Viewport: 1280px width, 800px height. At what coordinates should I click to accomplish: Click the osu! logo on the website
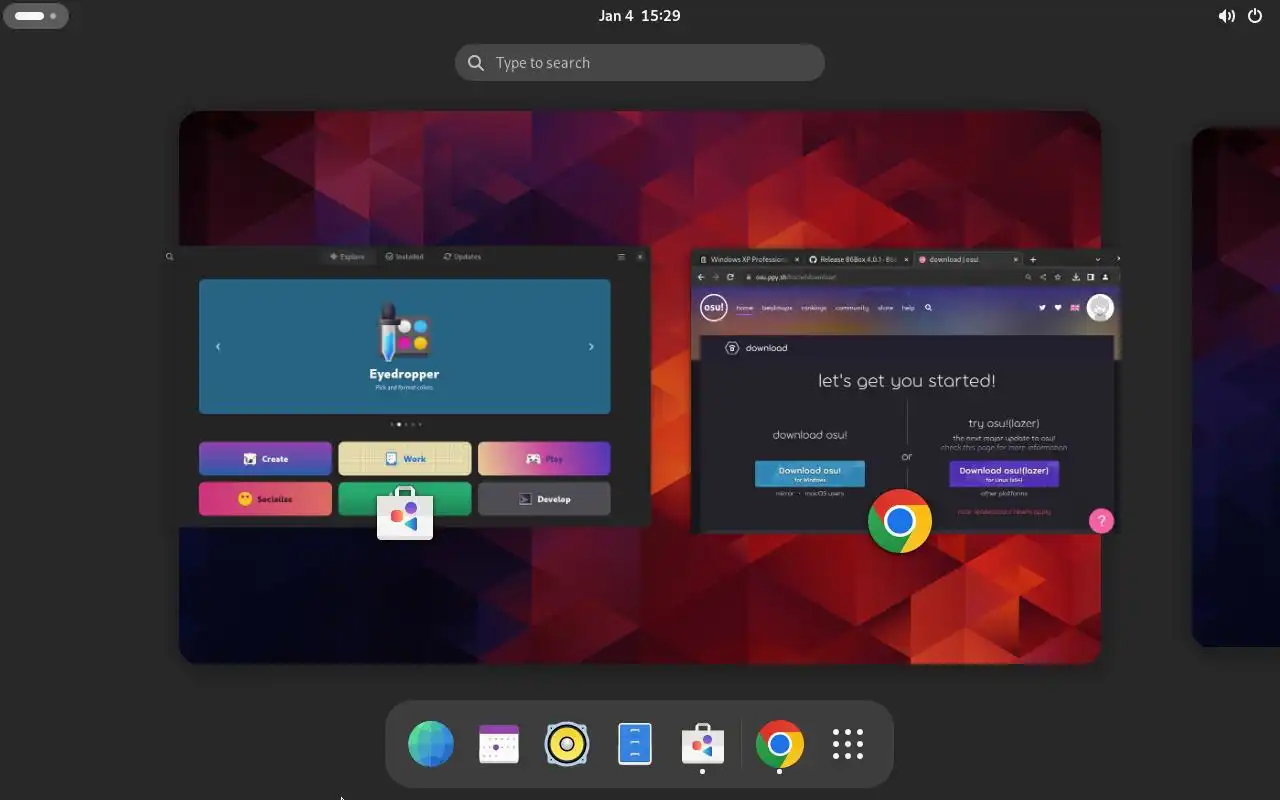(x=713, y=307)
